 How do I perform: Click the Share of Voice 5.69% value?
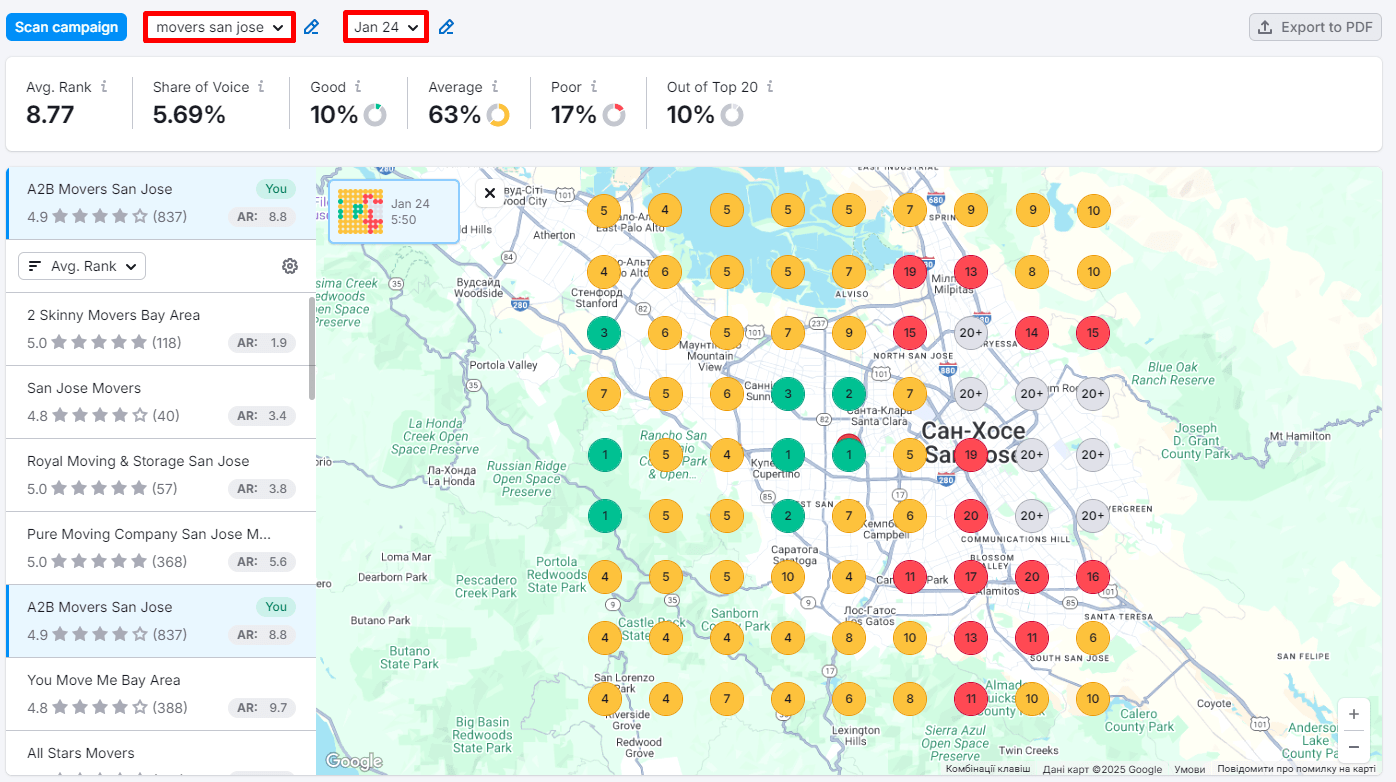click(x=189, y=115)
